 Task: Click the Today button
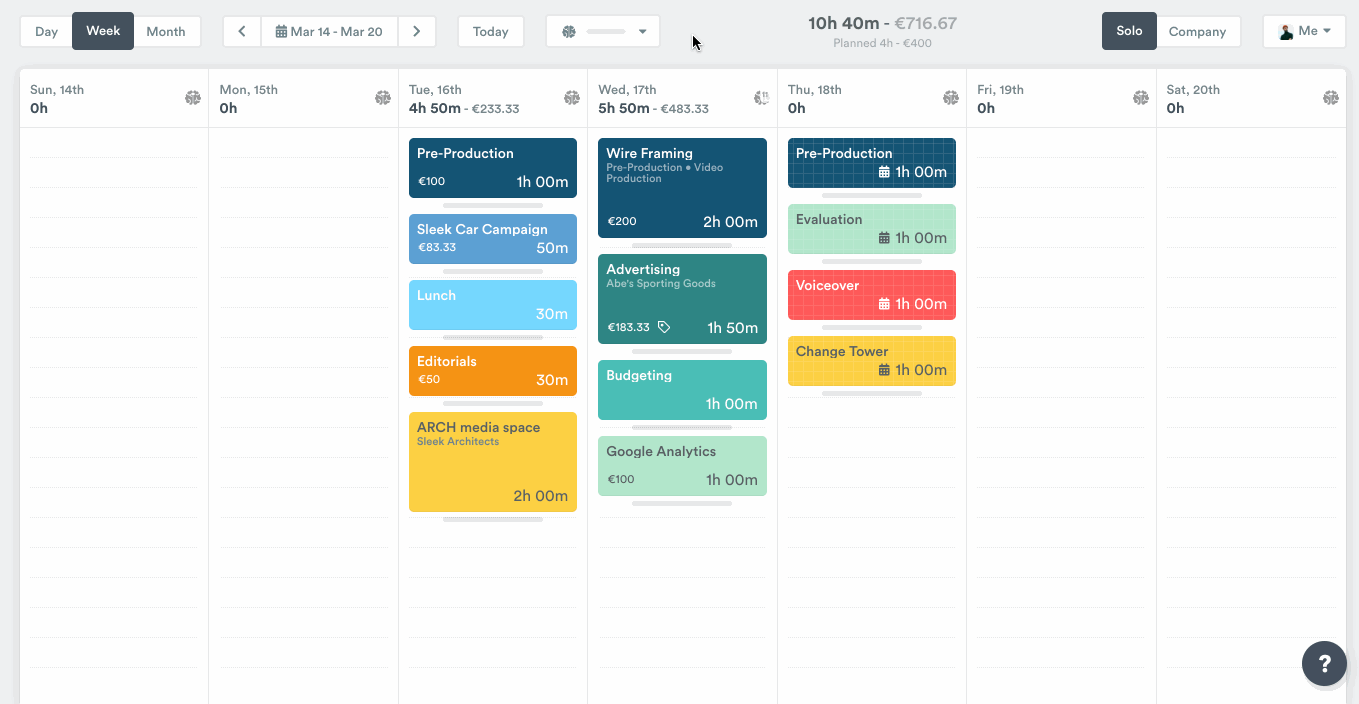(491, 31)
